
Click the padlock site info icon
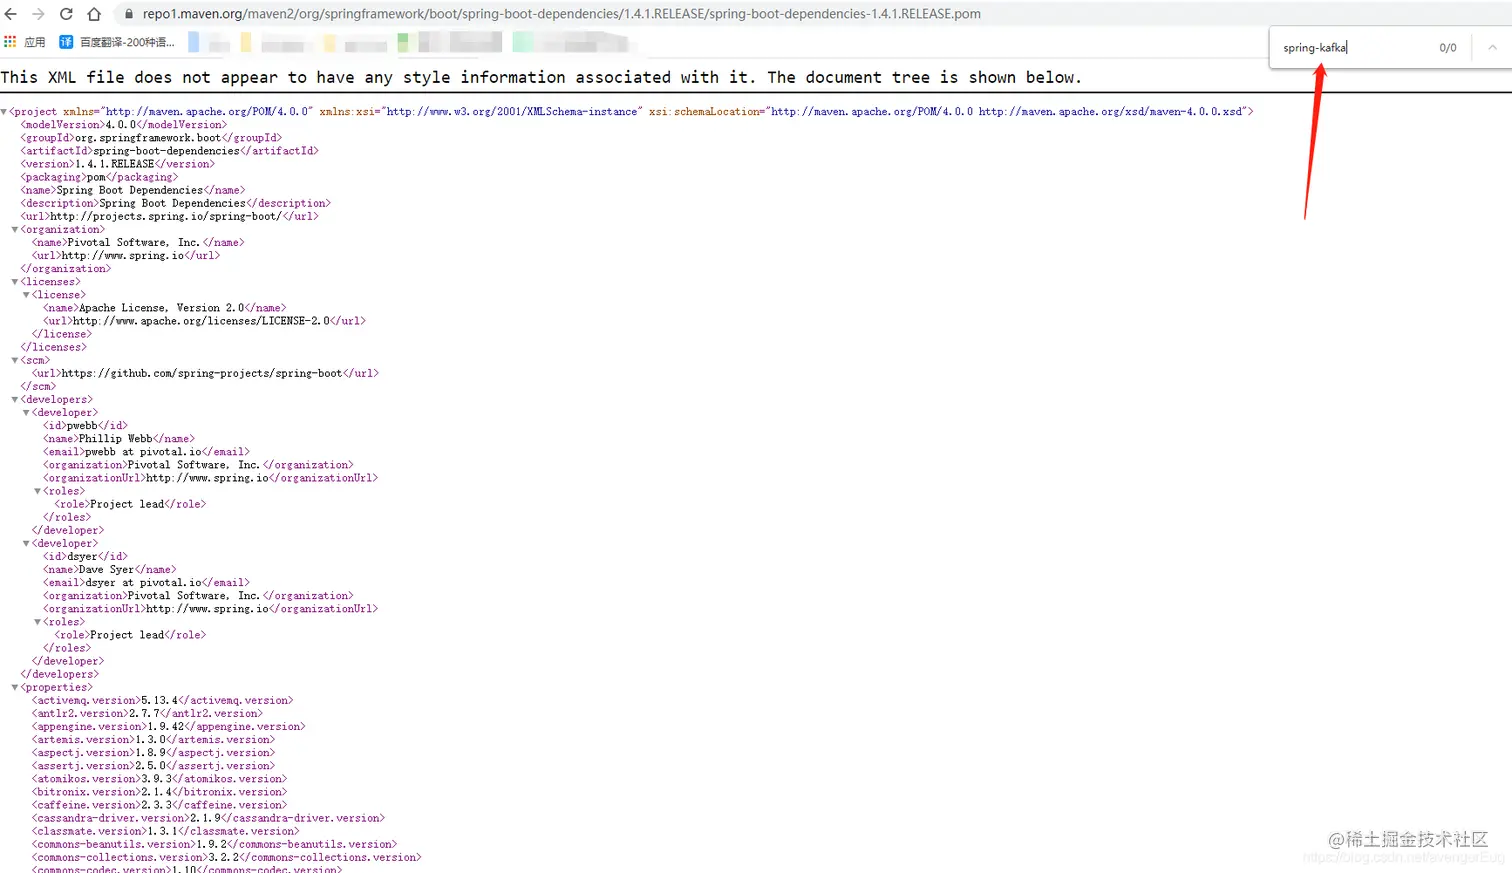(x=128, y=14)
